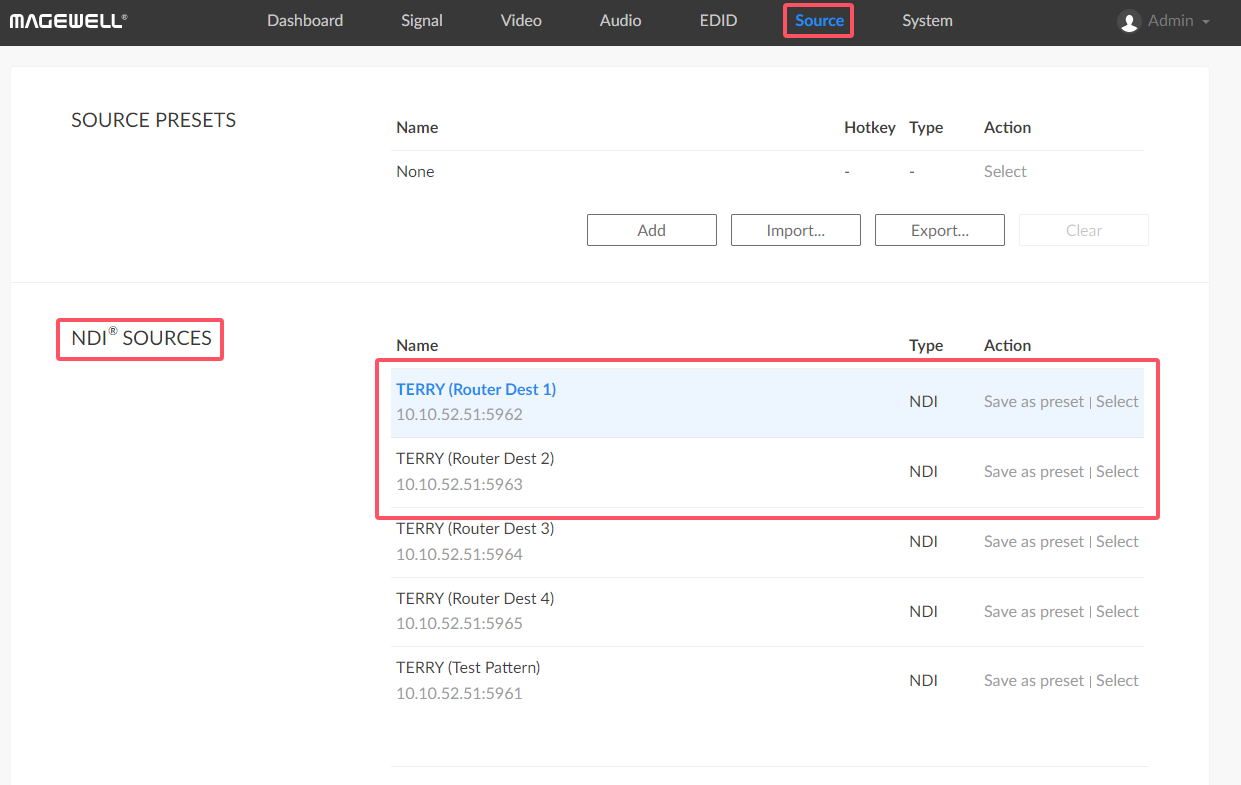Select the Router Dest 2 source

(1117, 472)
